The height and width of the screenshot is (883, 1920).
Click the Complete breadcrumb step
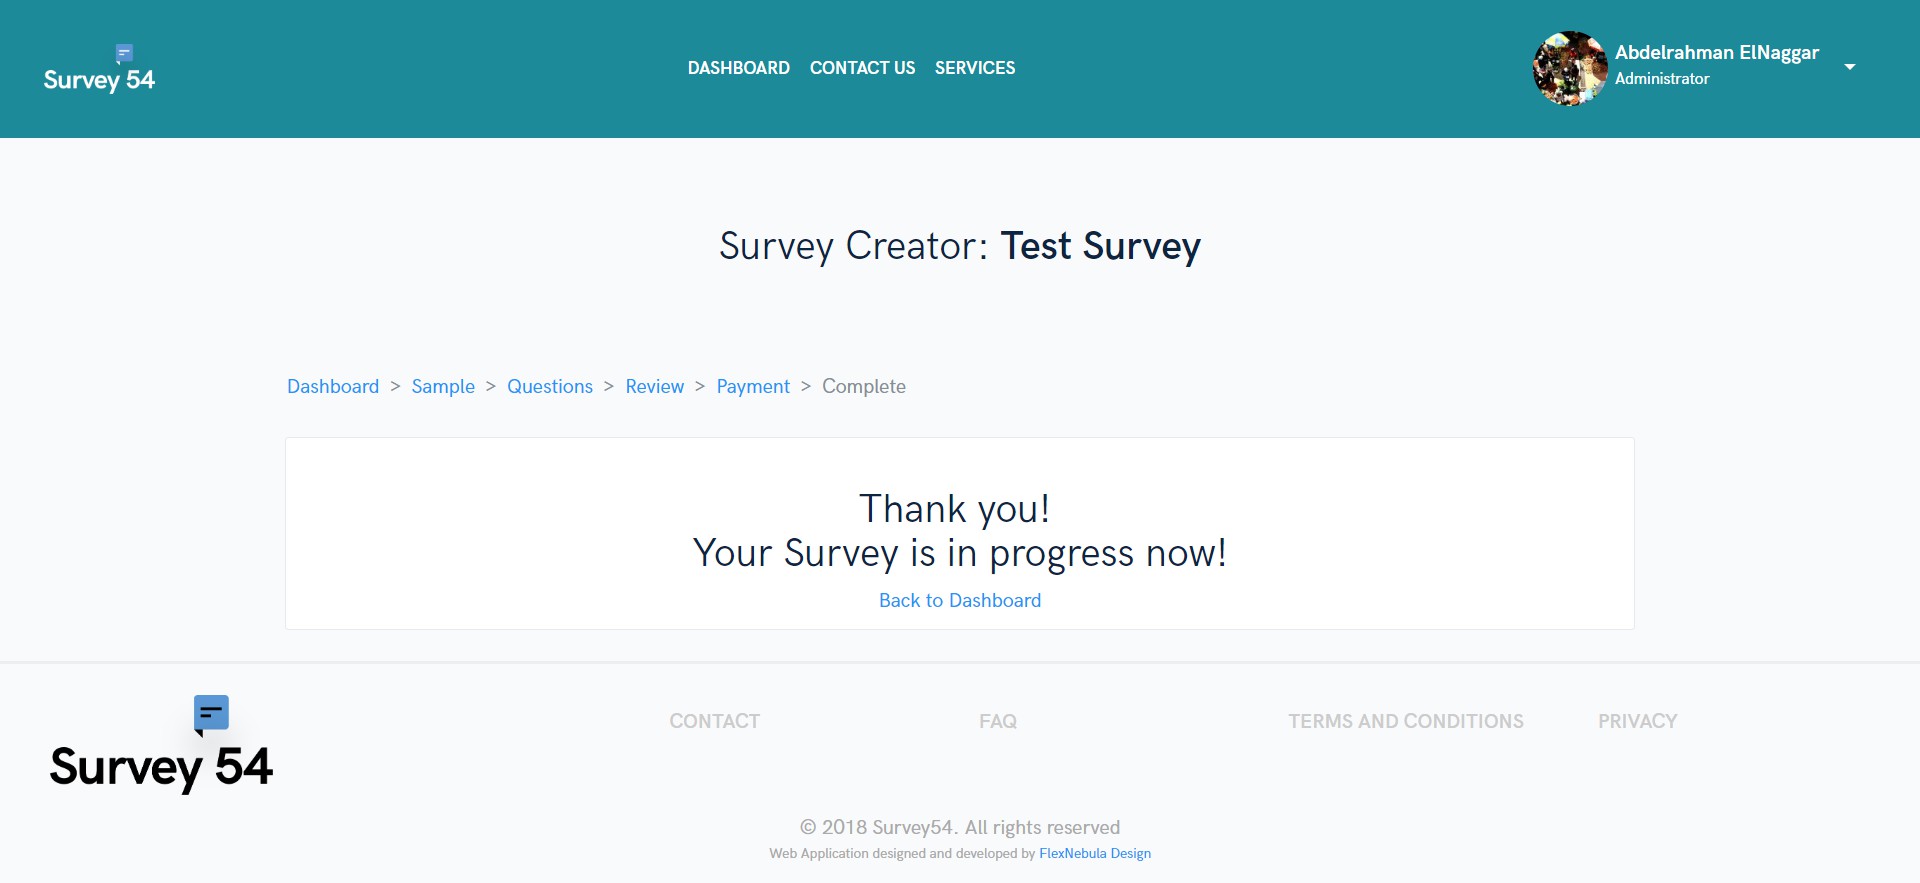864,386
